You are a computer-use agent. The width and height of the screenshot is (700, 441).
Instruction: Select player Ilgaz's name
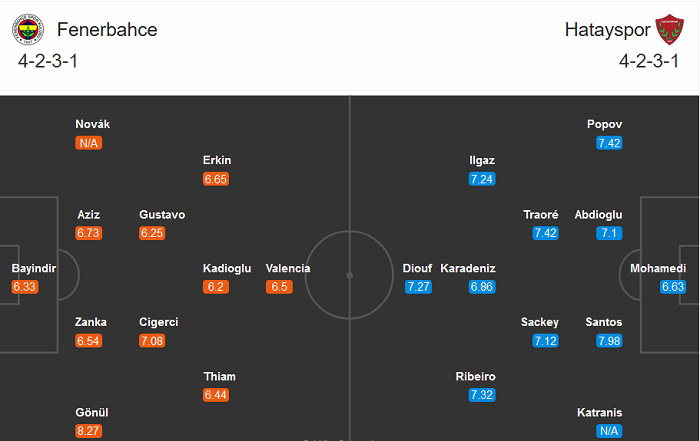click(482, 160)
